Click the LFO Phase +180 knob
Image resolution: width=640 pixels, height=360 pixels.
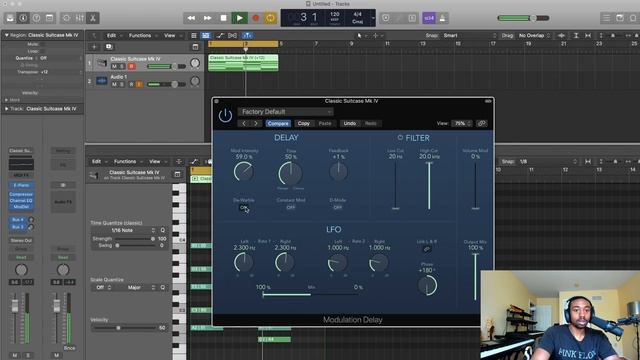click(x=427, y=285)
